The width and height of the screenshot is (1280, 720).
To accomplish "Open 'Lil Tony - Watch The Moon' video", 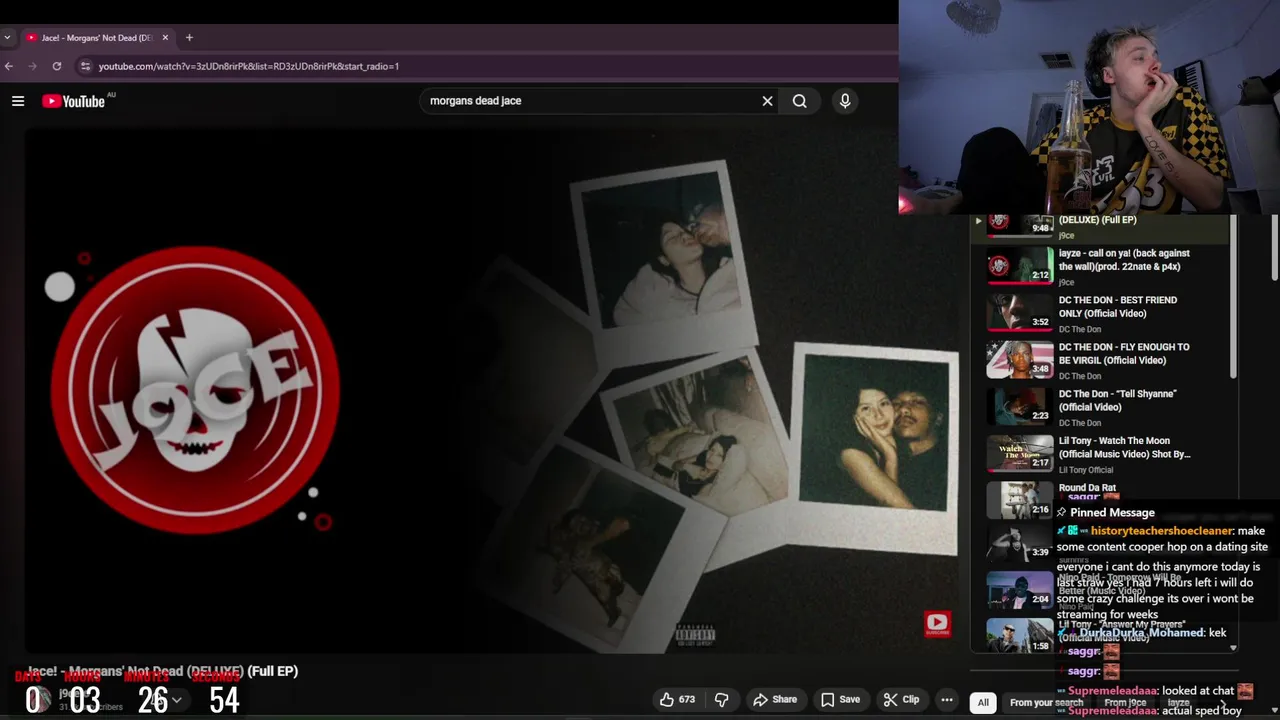I will coord(1124,447).
